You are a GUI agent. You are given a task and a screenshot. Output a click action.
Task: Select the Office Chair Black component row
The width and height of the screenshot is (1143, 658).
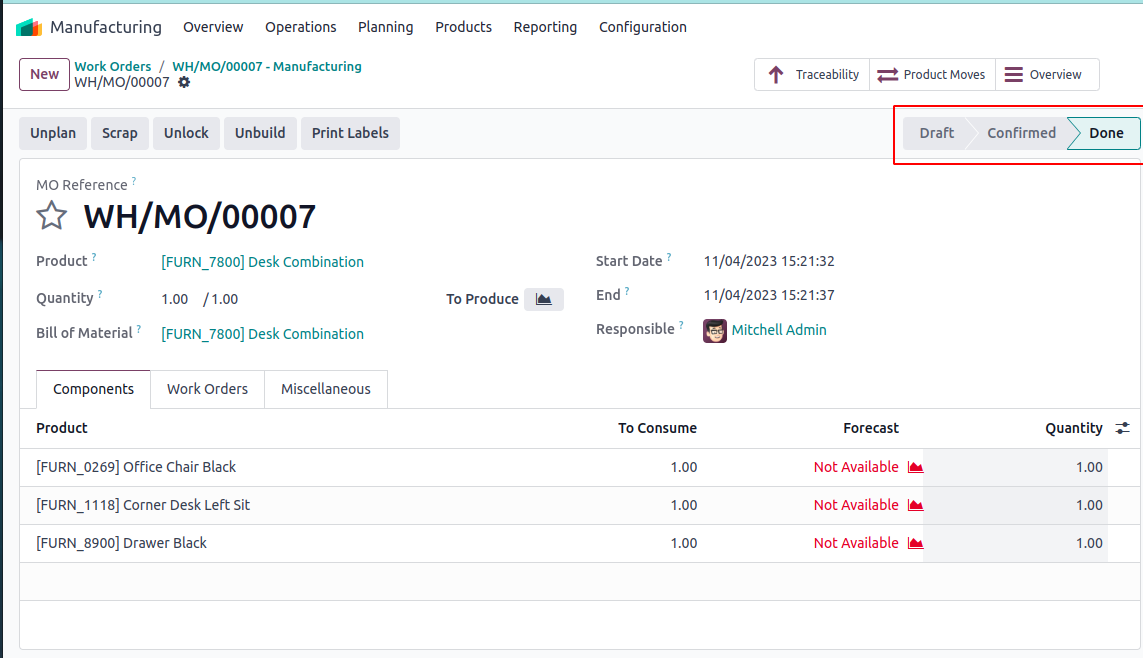tap(580, 467)
